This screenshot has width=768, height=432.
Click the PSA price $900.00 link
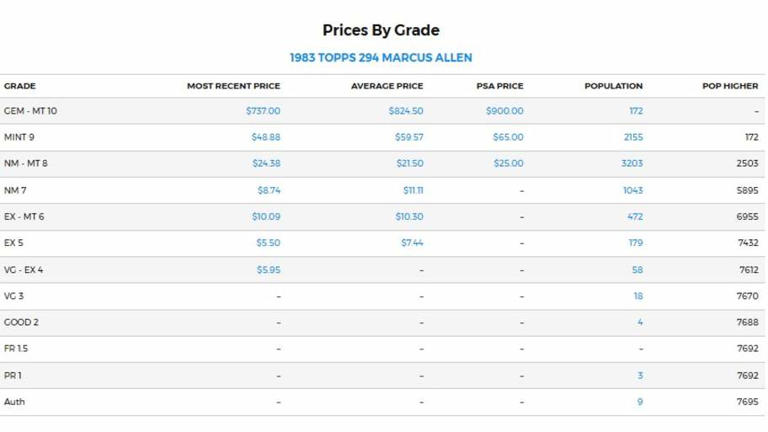[504, 111]
